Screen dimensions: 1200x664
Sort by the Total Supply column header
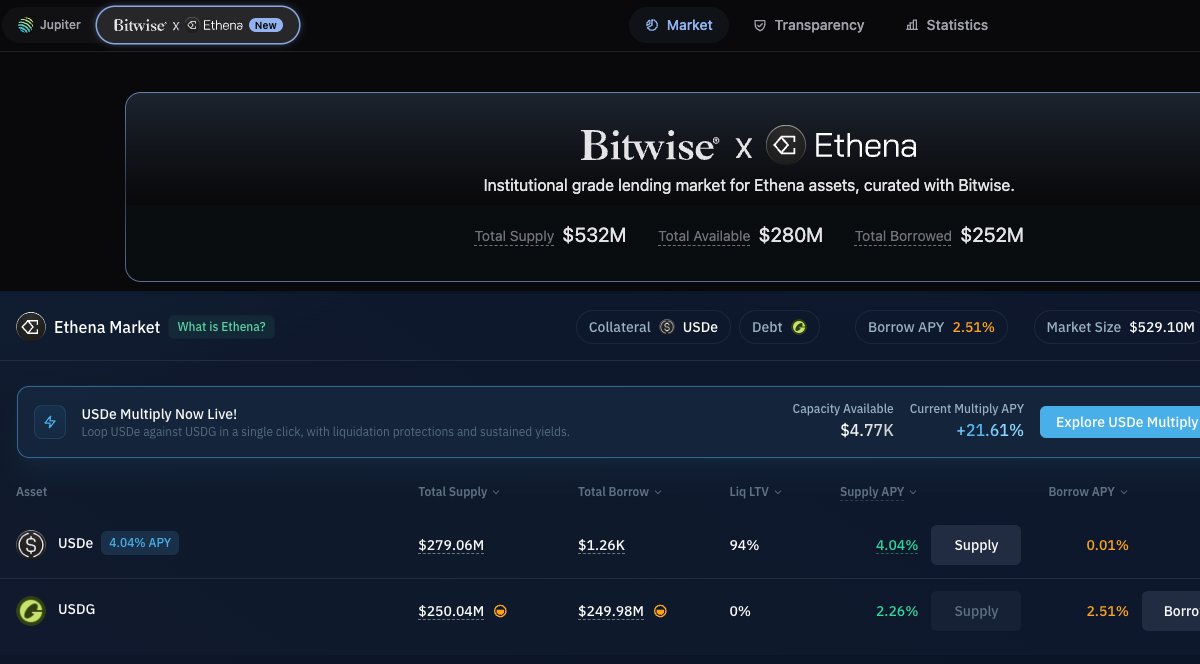(x=459, y=492)
